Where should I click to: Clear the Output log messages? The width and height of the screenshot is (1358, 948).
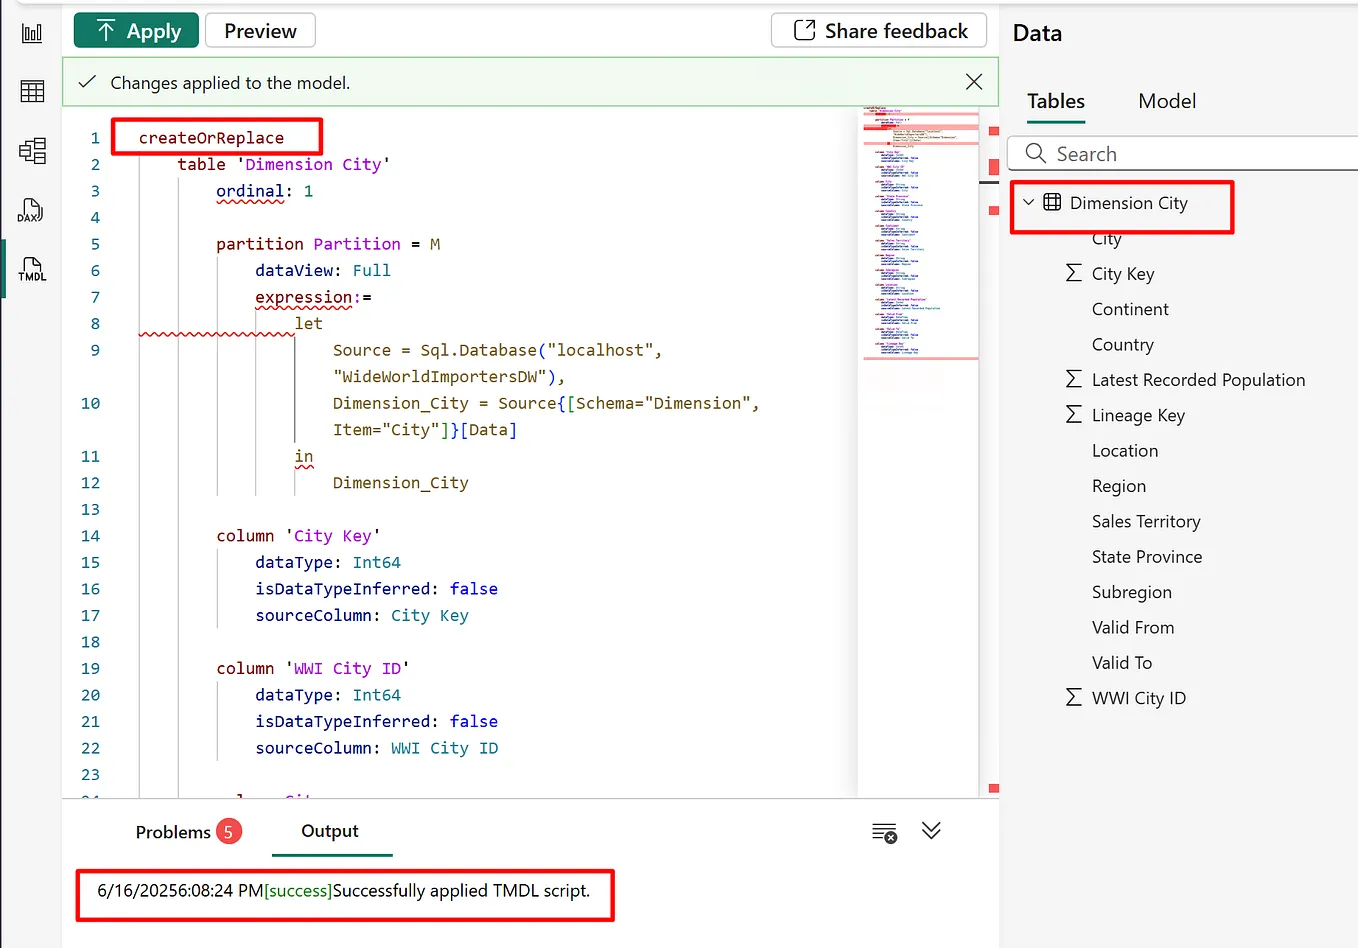coord(882,831)
